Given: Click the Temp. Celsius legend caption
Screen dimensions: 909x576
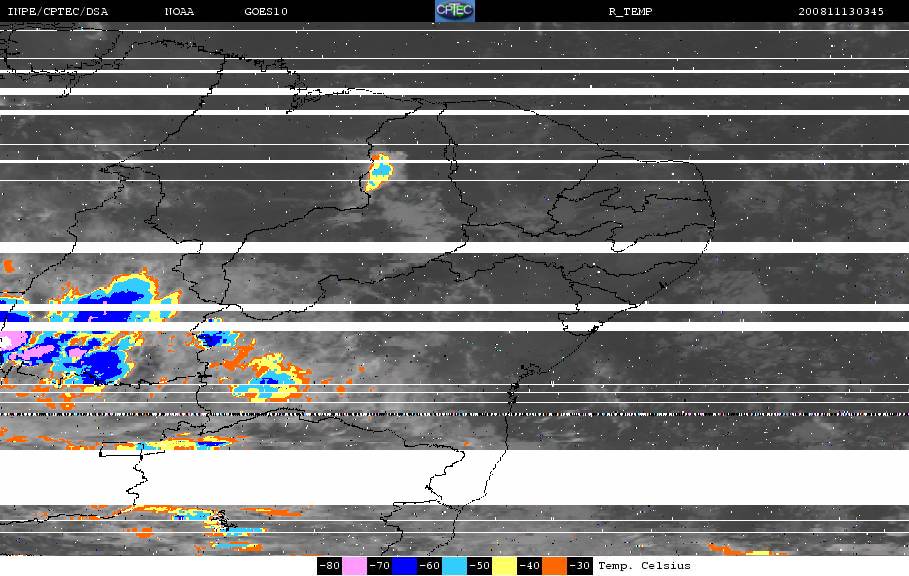Looking at the screenshot, I should tap(644, 566).
